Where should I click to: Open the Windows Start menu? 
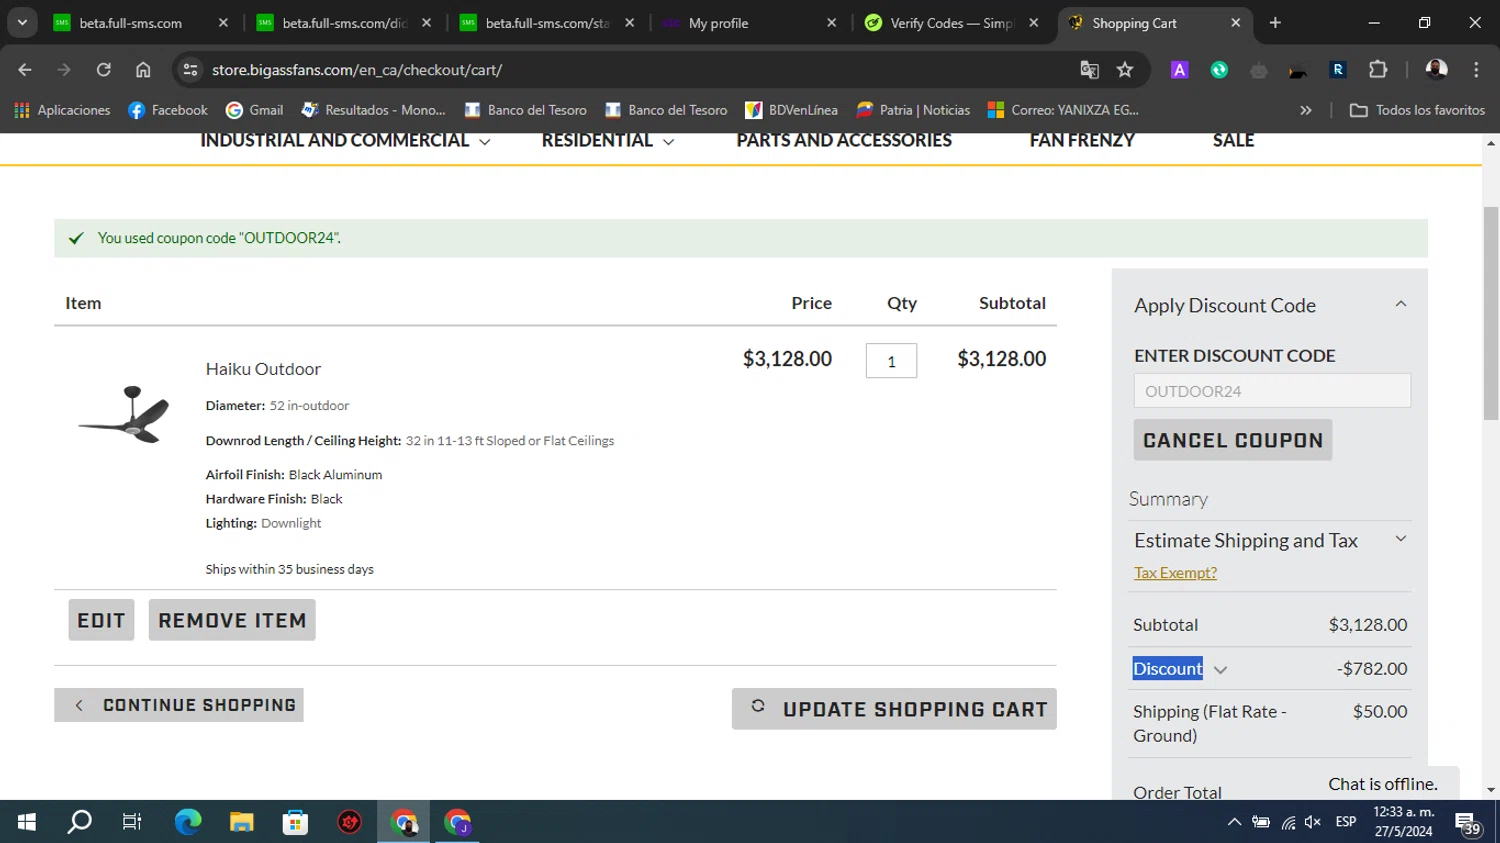click(27, 822)
